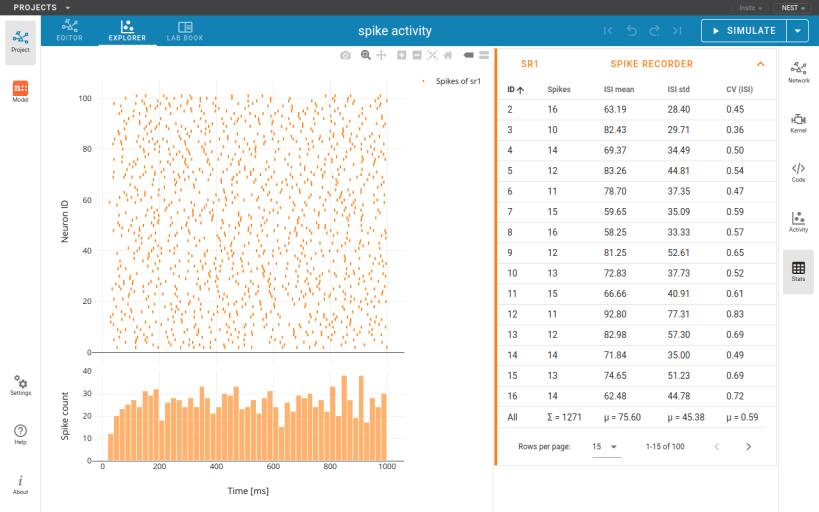Image resolution: width=819 pixels, height=512 pixels.
Task: Switch to the Lab Book tab
Action: pyautogui.click(x=185, y=30)
